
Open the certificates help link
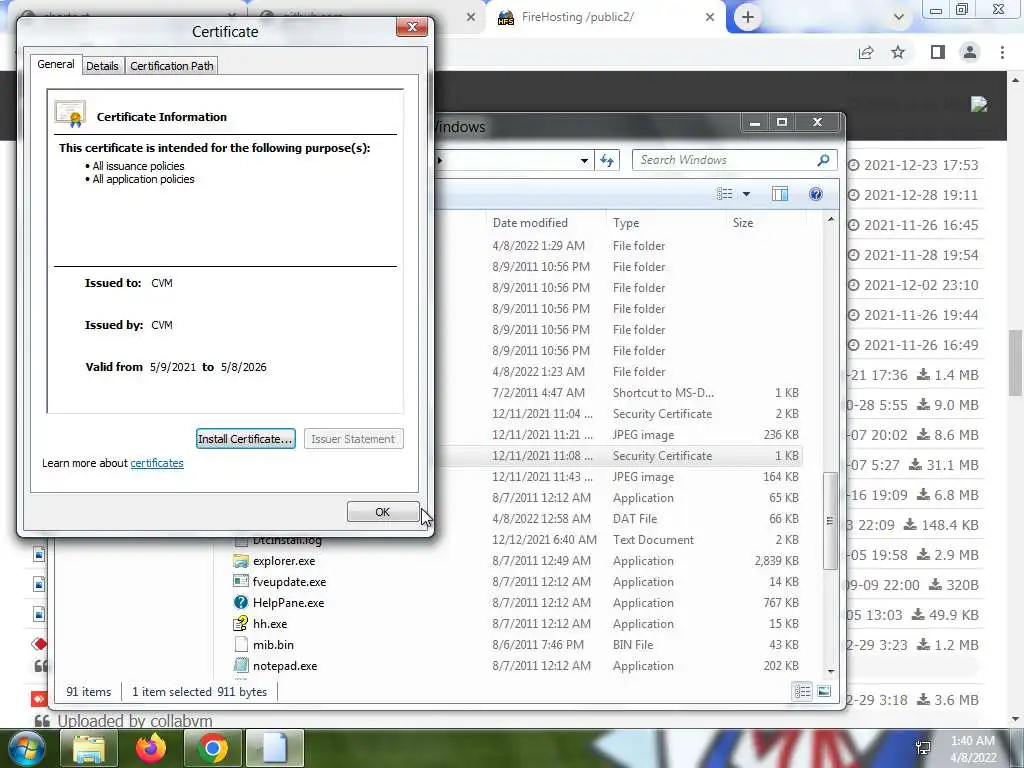[157, 463]
